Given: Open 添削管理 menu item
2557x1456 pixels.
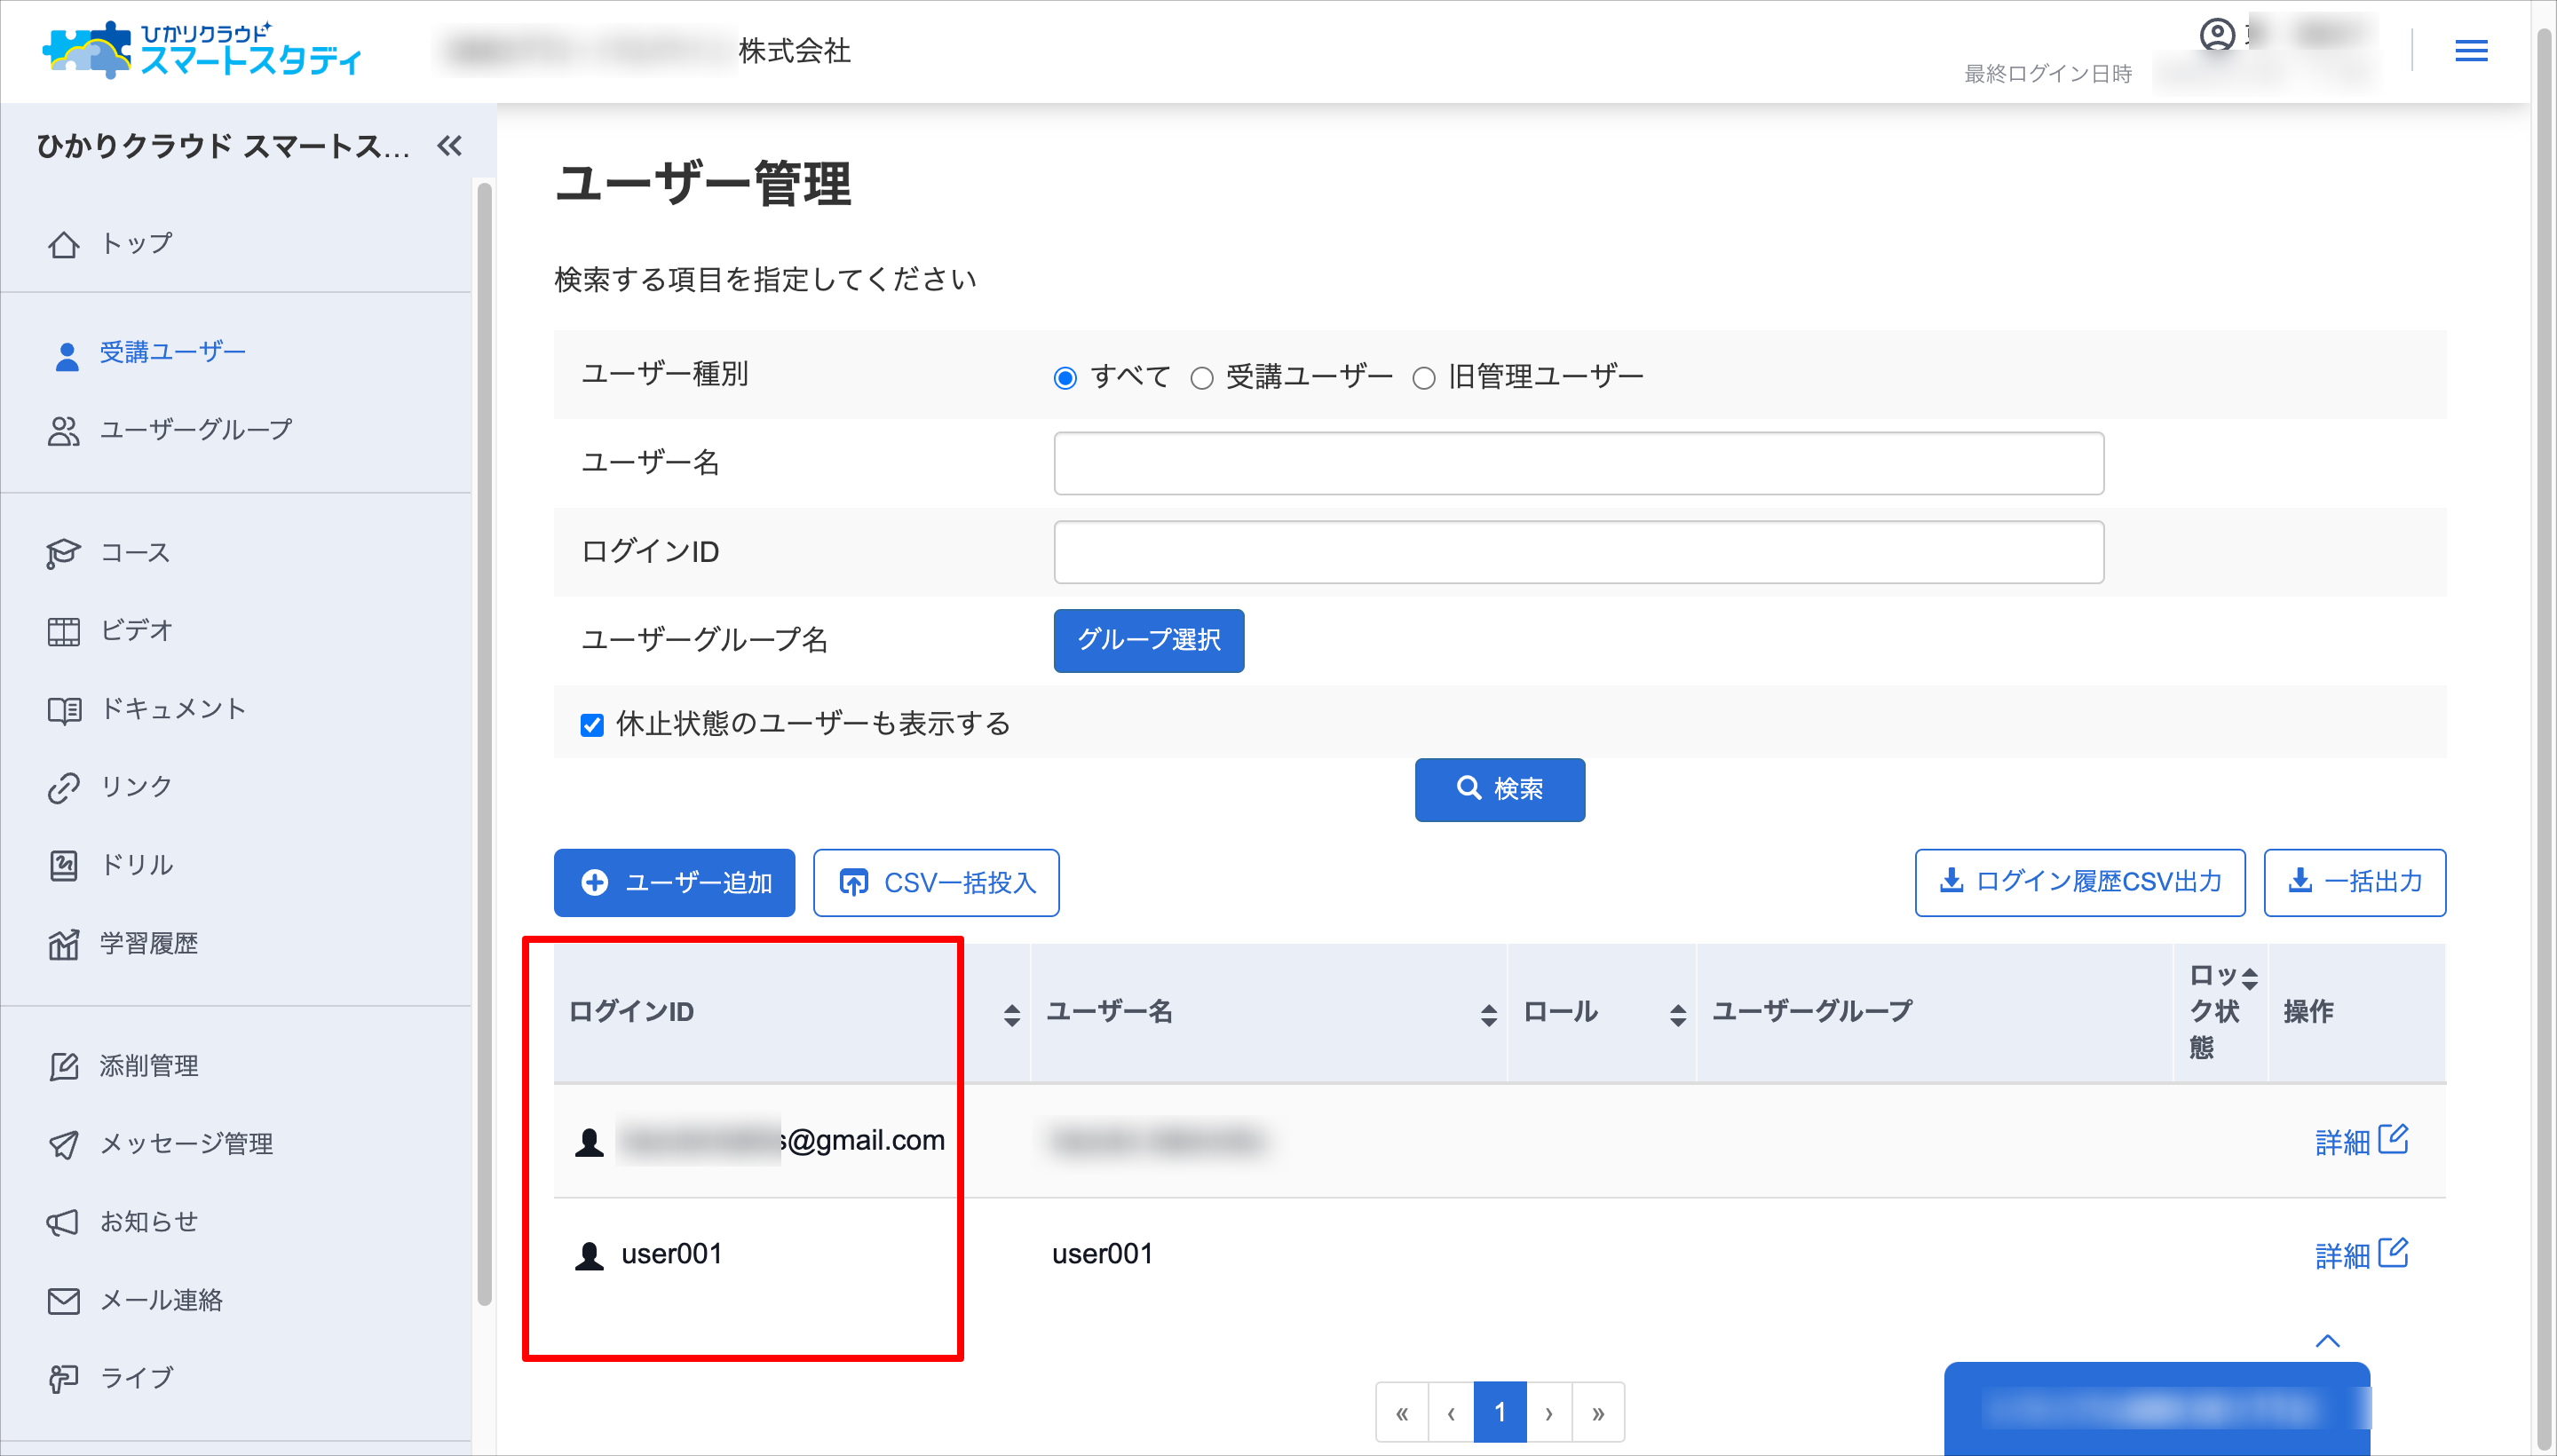Looking at the screenshot, I should (x=148, y=1066).
